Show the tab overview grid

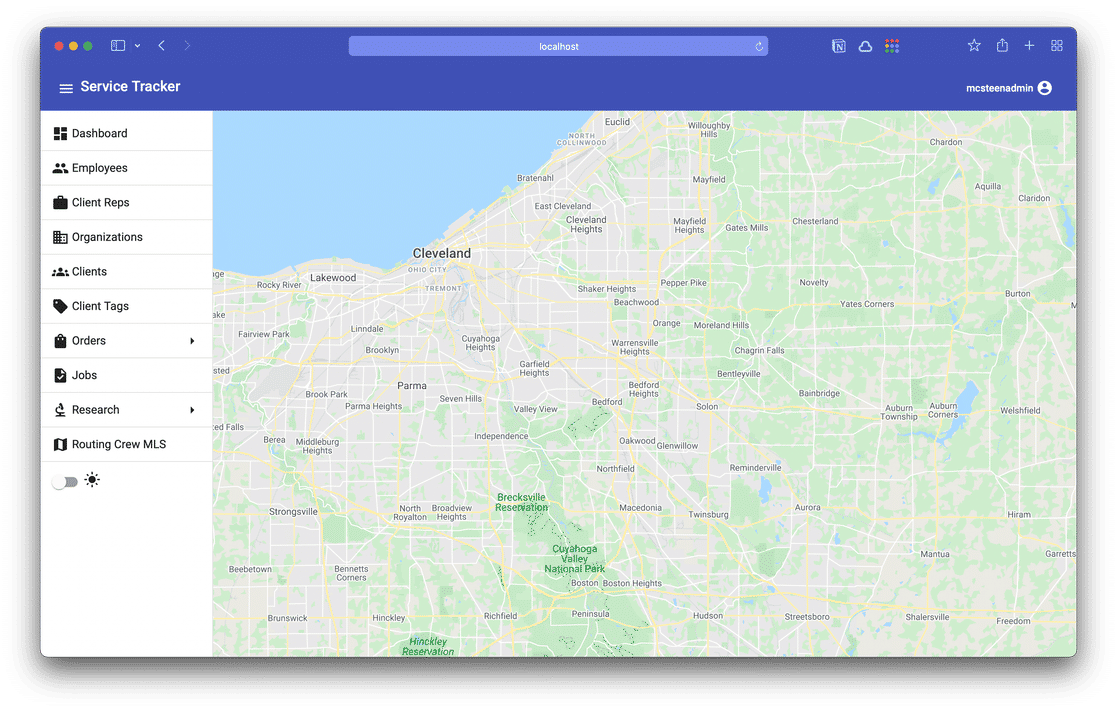click(x=1056, y=46)
